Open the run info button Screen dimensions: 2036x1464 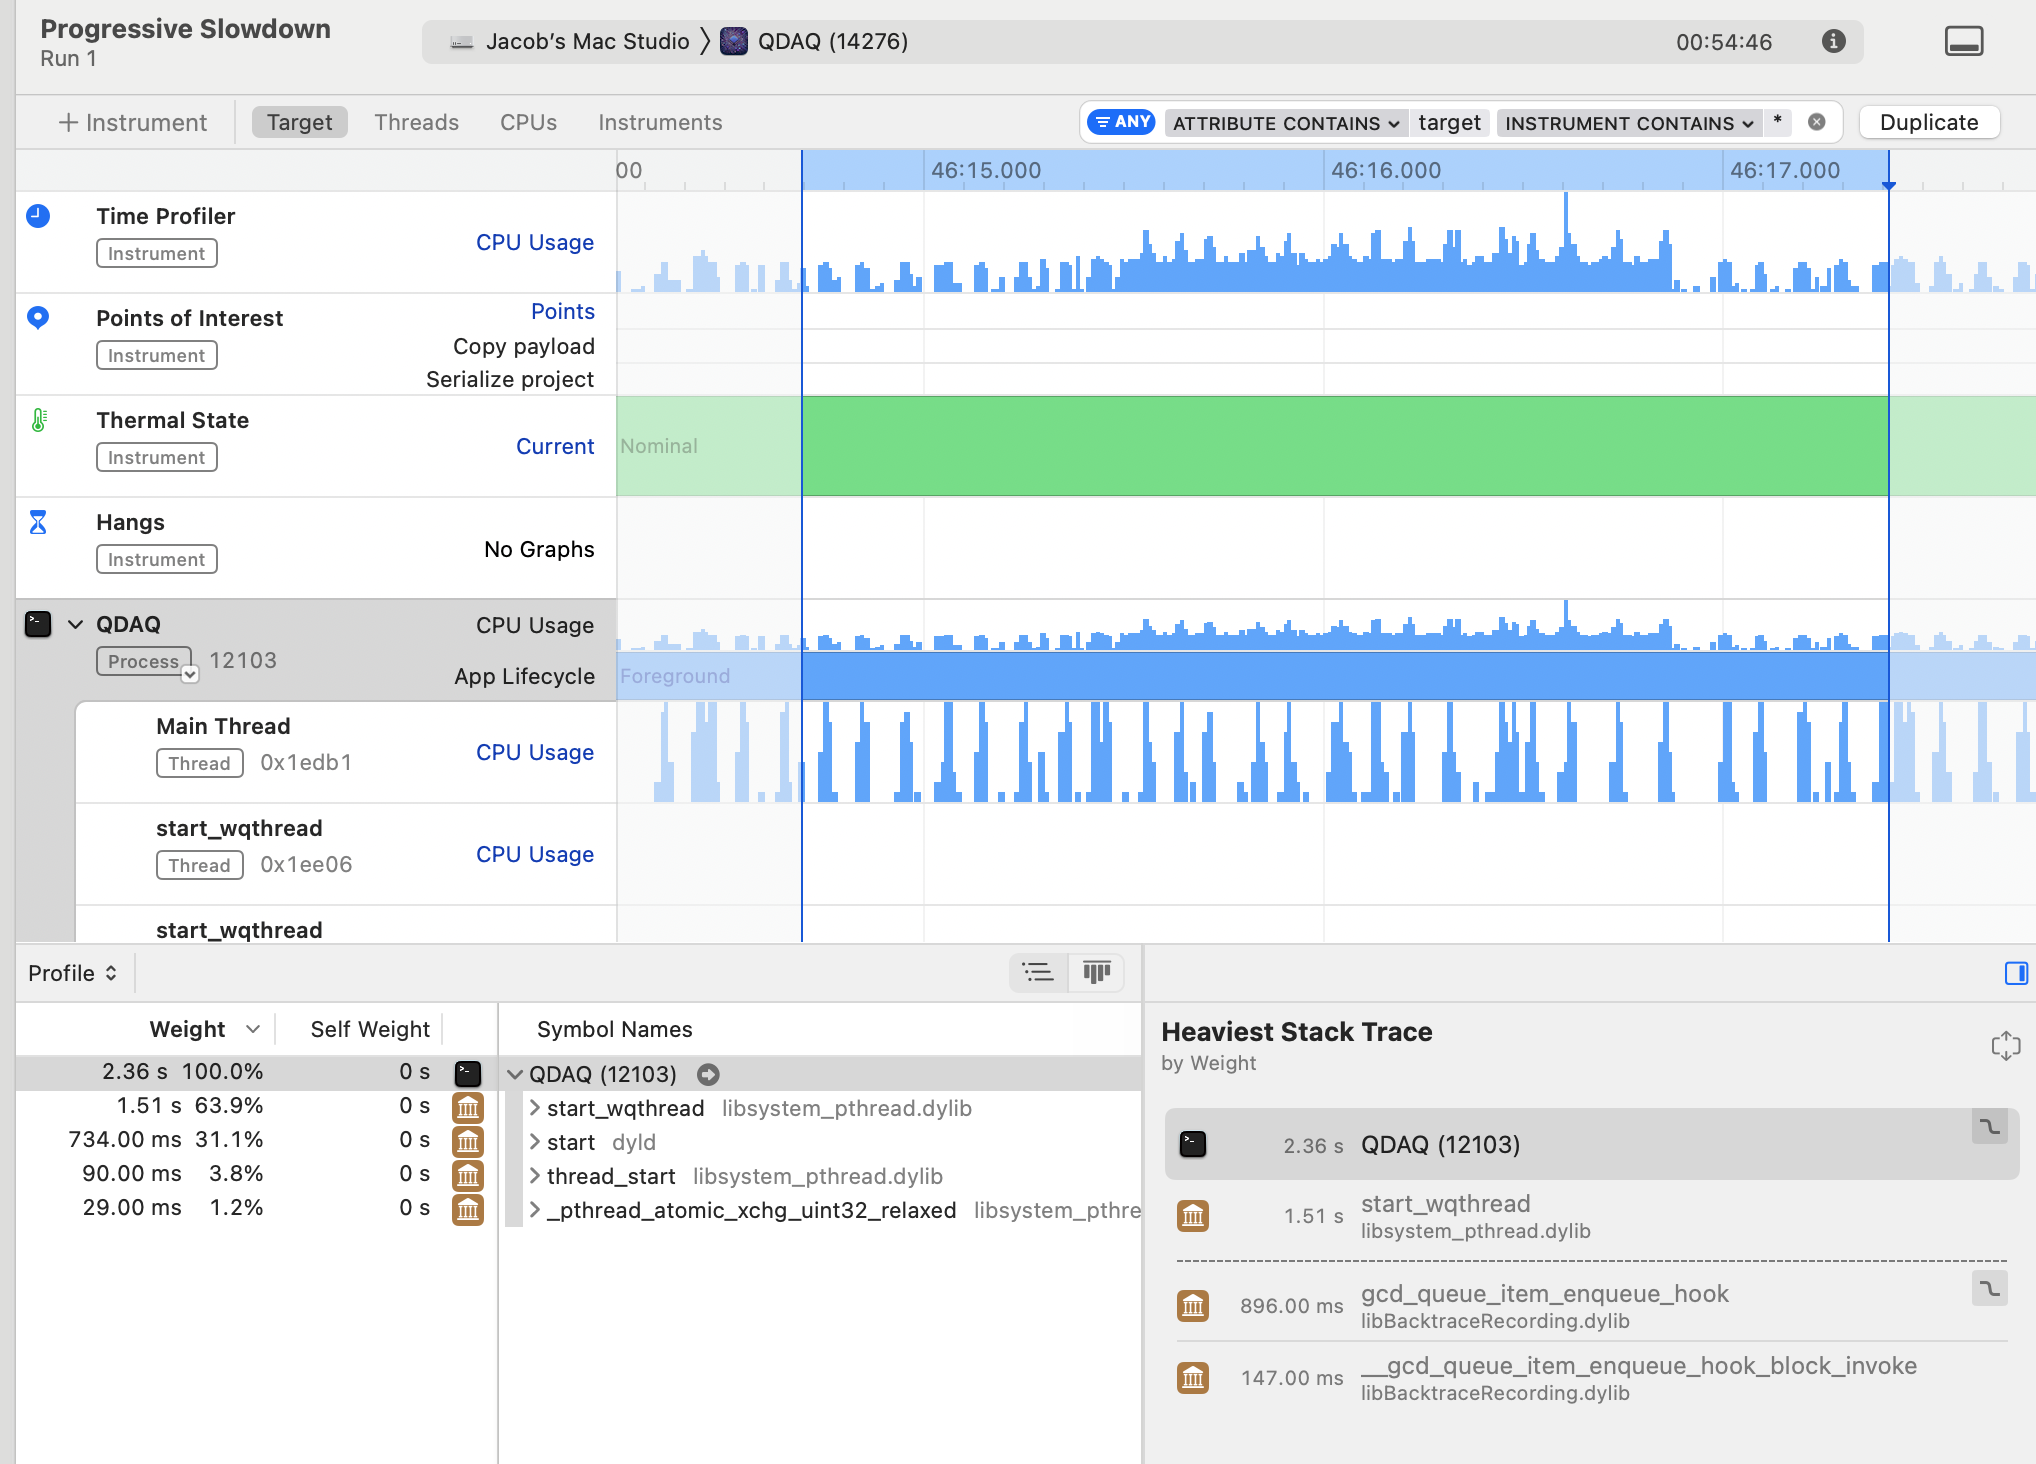pyautogui.click(x=1833, y=41)
